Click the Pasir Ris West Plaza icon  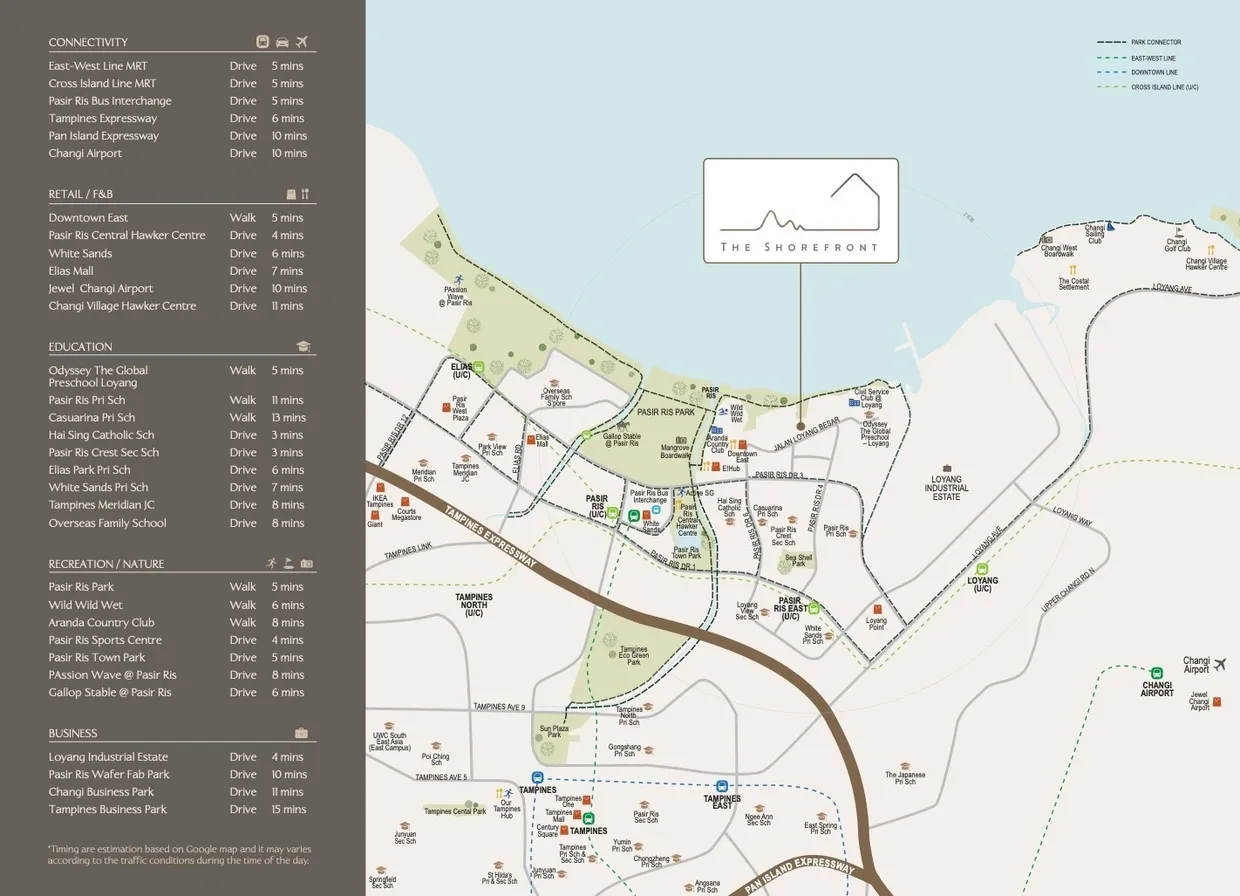pyautogui.click(x=447, y=408)
